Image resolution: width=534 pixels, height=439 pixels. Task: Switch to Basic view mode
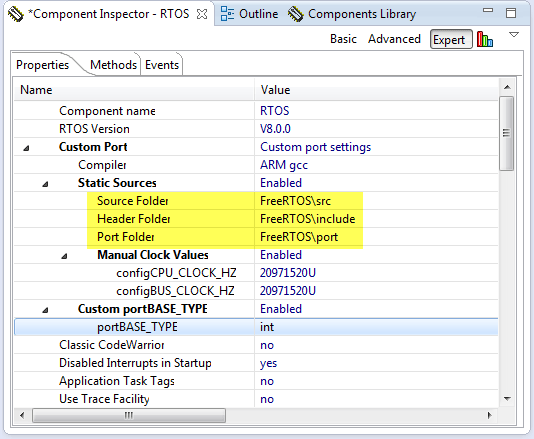(x=343, y=39)
